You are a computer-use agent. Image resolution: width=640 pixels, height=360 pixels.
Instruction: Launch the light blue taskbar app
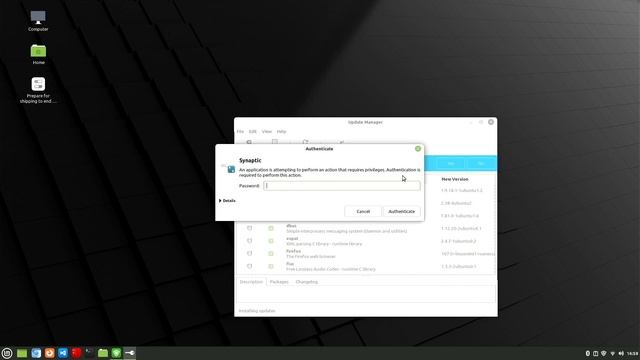click(x=36, y=353)
